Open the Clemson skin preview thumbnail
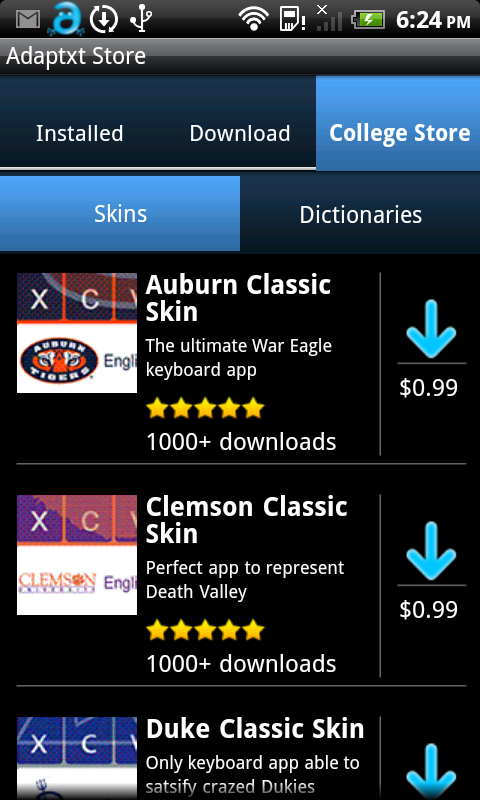 [77, 555]
